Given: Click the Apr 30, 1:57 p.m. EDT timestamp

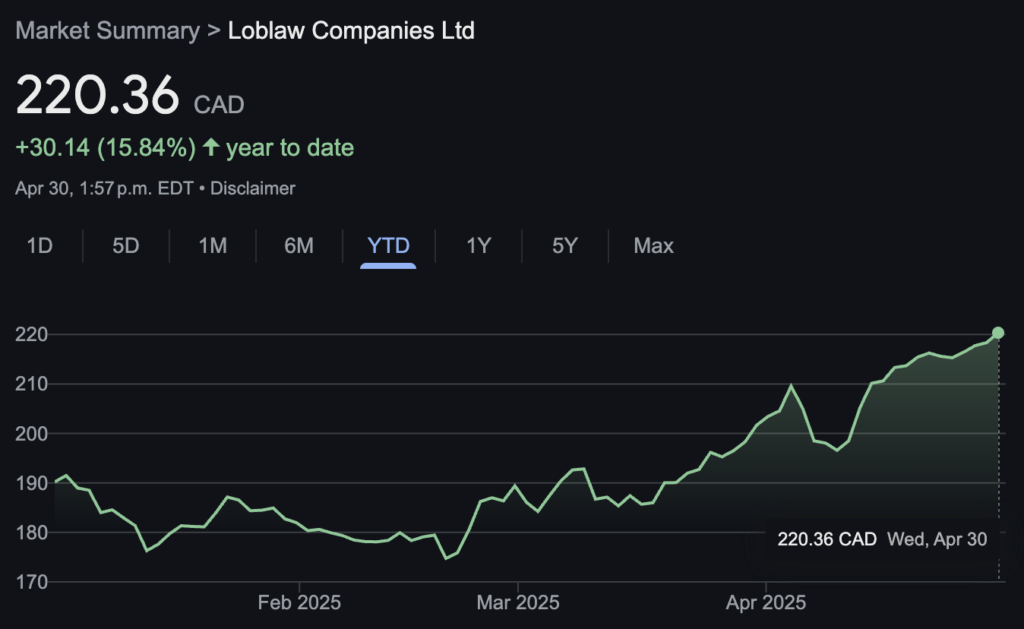Looking at the screenshot, I should tap(104, 188).
